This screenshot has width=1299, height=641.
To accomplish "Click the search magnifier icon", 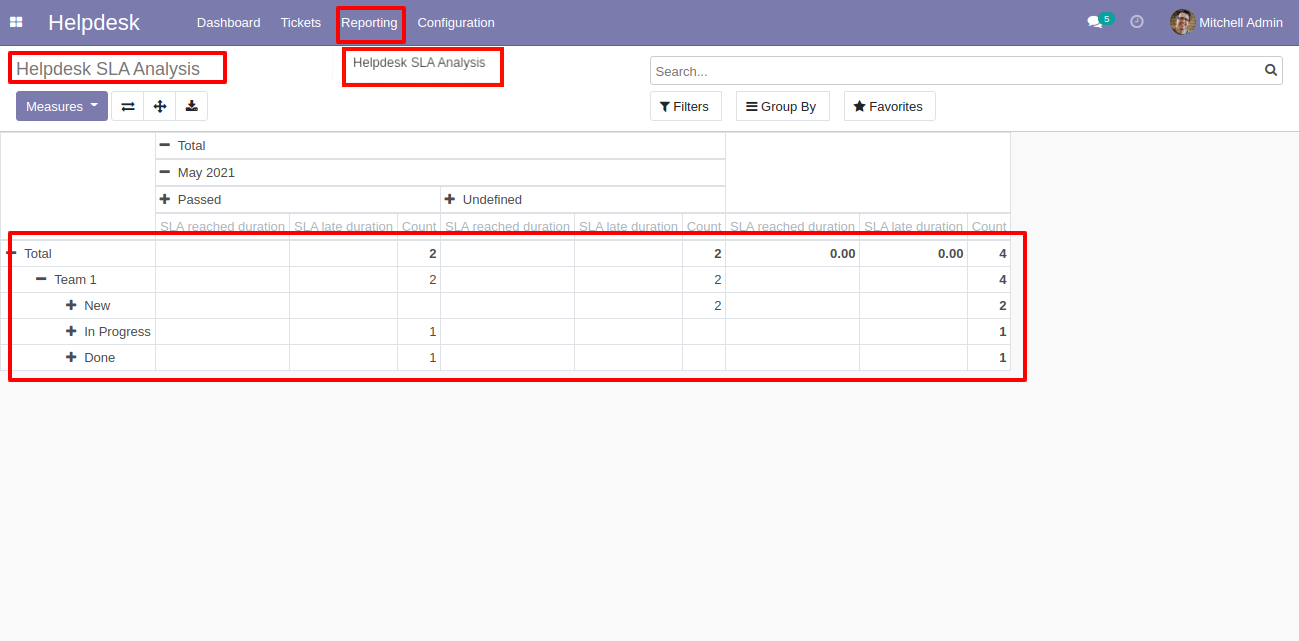I will pyautogui.click(x=1271, y=70).
